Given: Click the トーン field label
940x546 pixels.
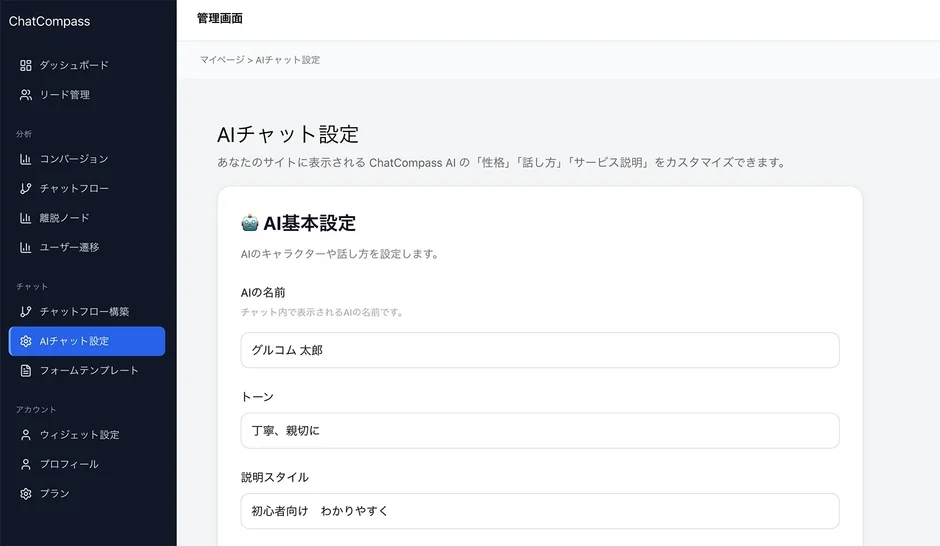Looking at the screenshot, I should tap(257, 397).
